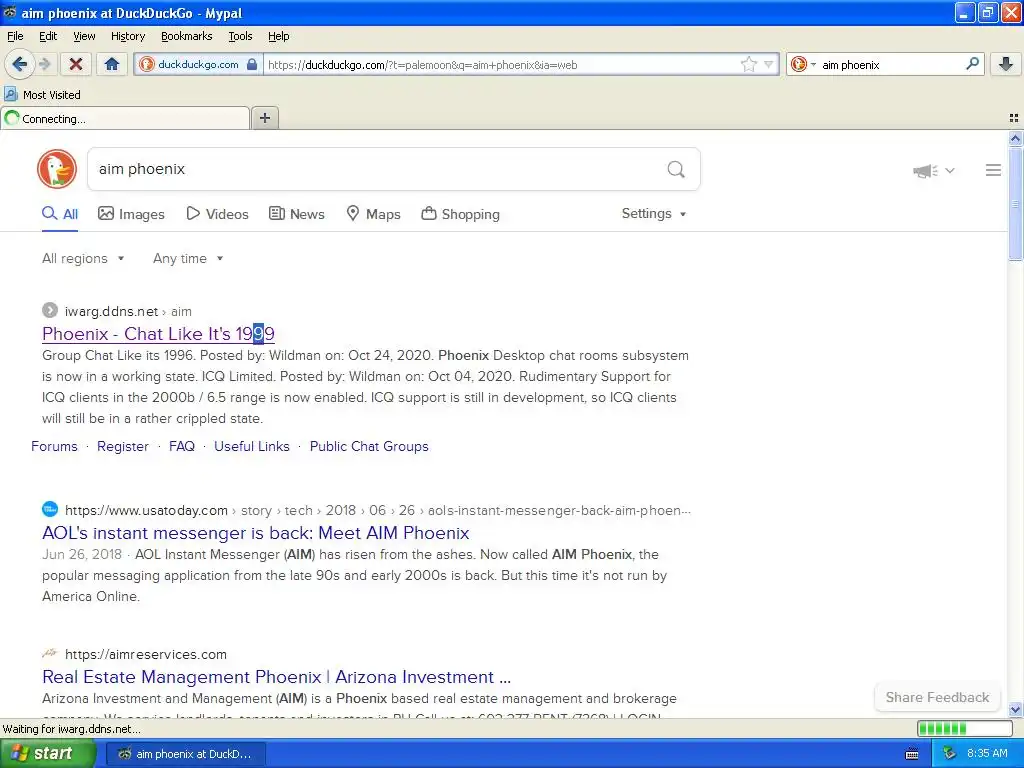Image resolution: width=1024 pixels, height=768 pixels.
Task: Open History menu
Action: pos(128,36)
